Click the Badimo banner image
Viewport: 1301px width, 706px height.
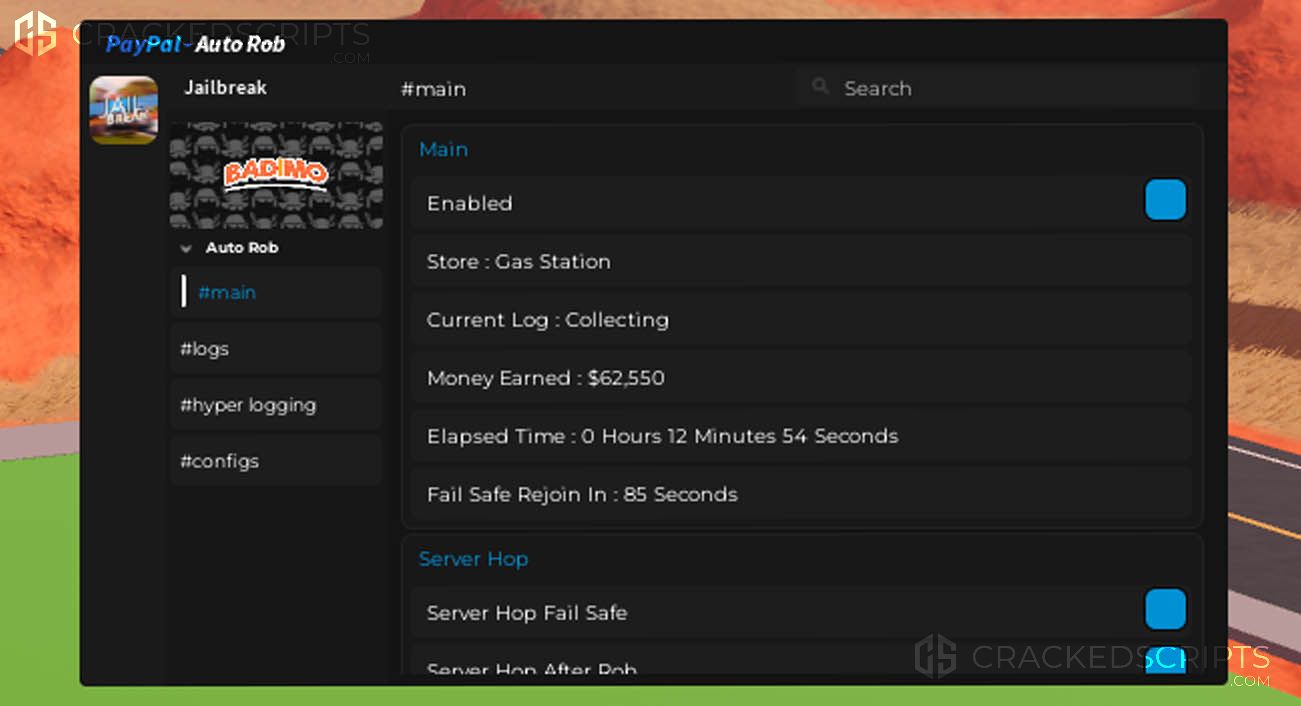click(x=276, y=175)
